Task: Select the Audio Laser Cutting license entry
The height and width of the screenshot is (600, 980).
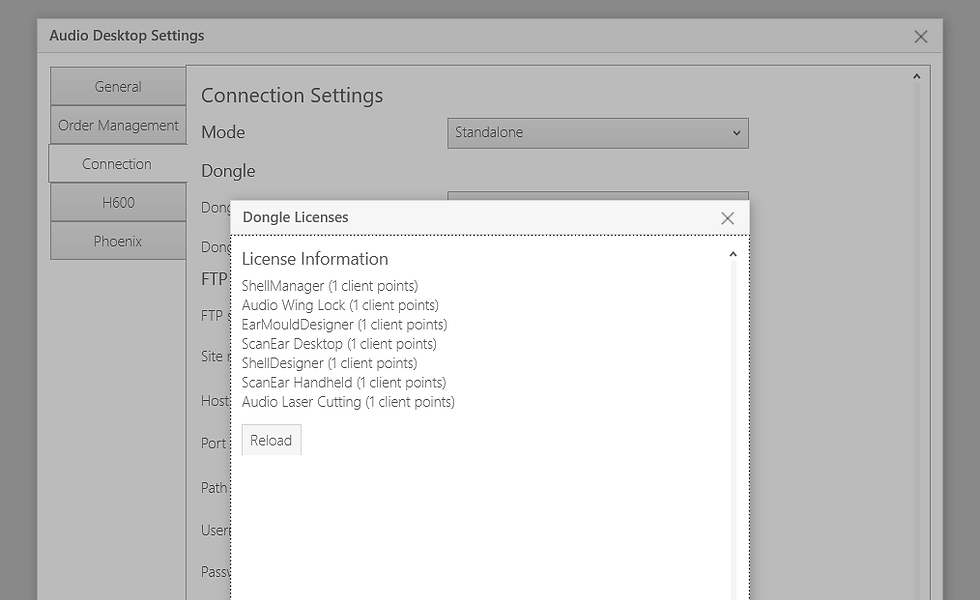Action: click(x=348, y=402)
